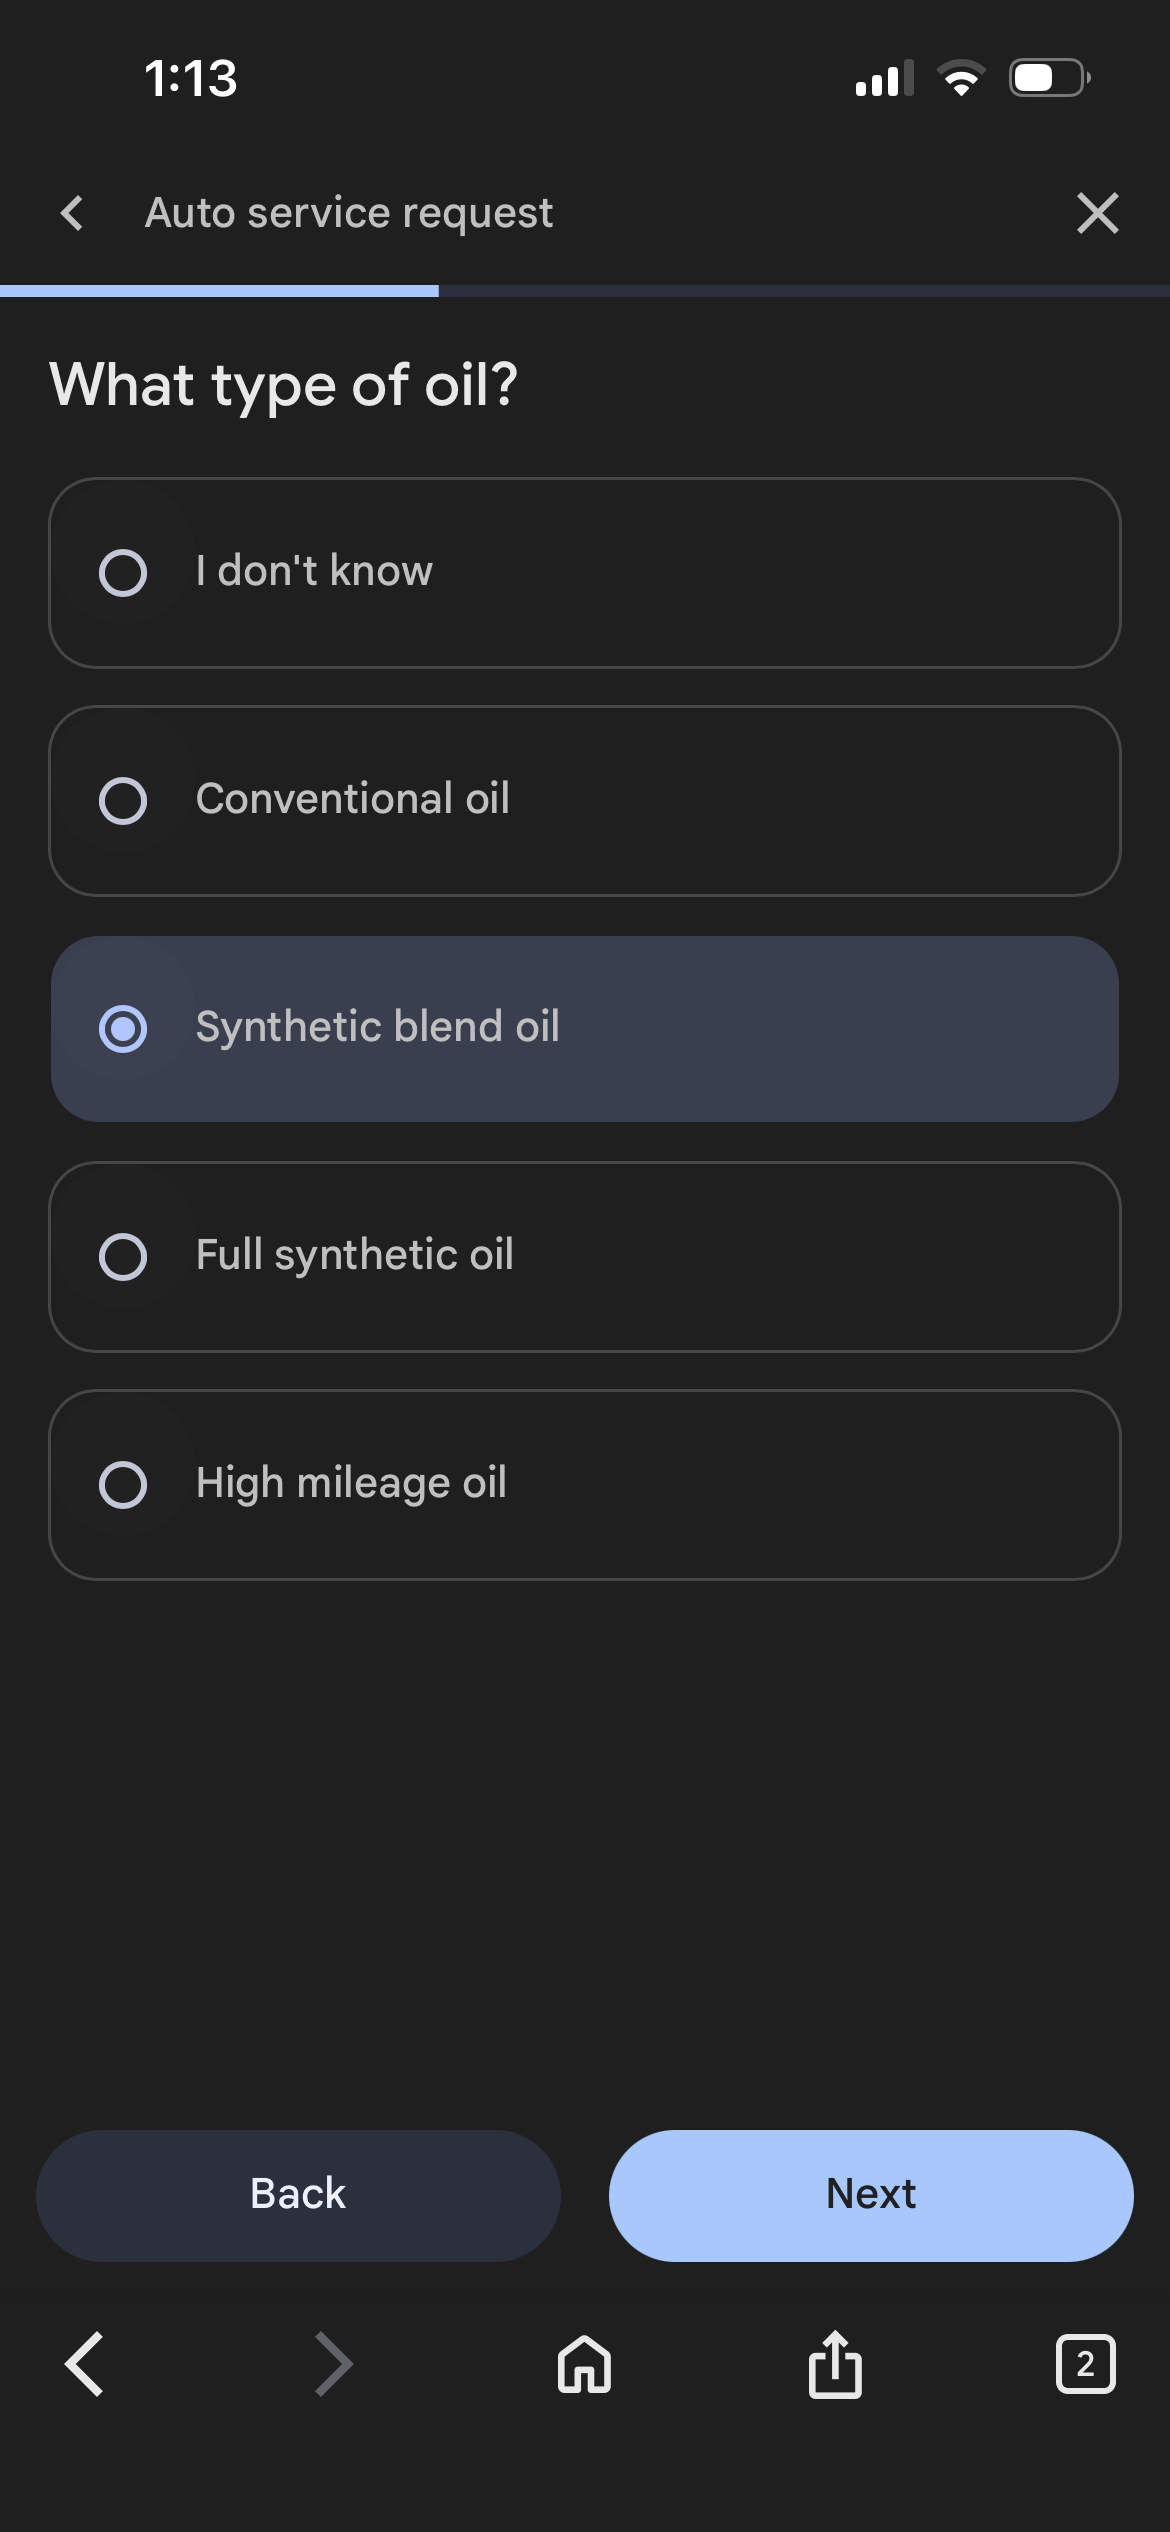Tap the "What type of oil?" heading
1170x2532 pixels.
coord(284,385)
